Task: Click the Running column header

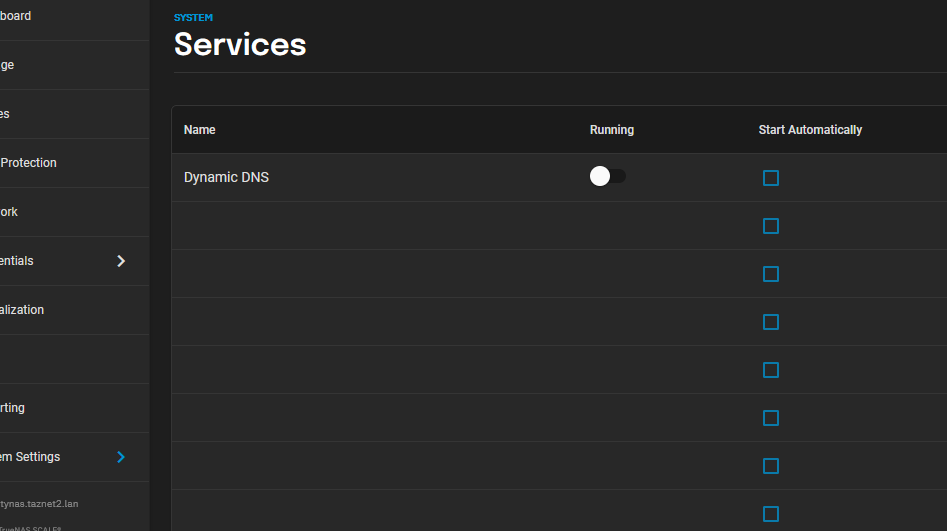Action: pos(612,130)
